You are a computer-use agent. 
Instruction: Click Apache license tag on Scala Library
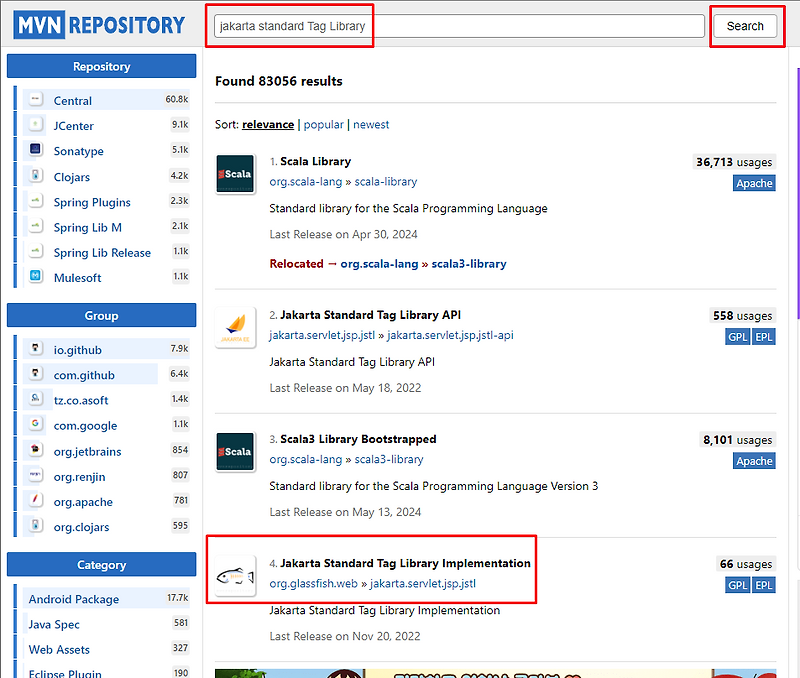click(754, 183)
